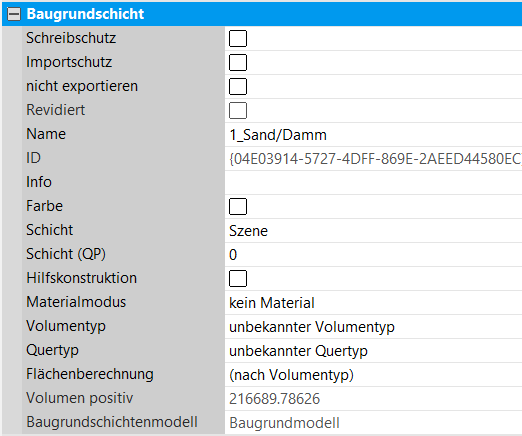Open the Quertyp dropdown
The width and height of the screenshot is (522, 436).
pos(373,351)
